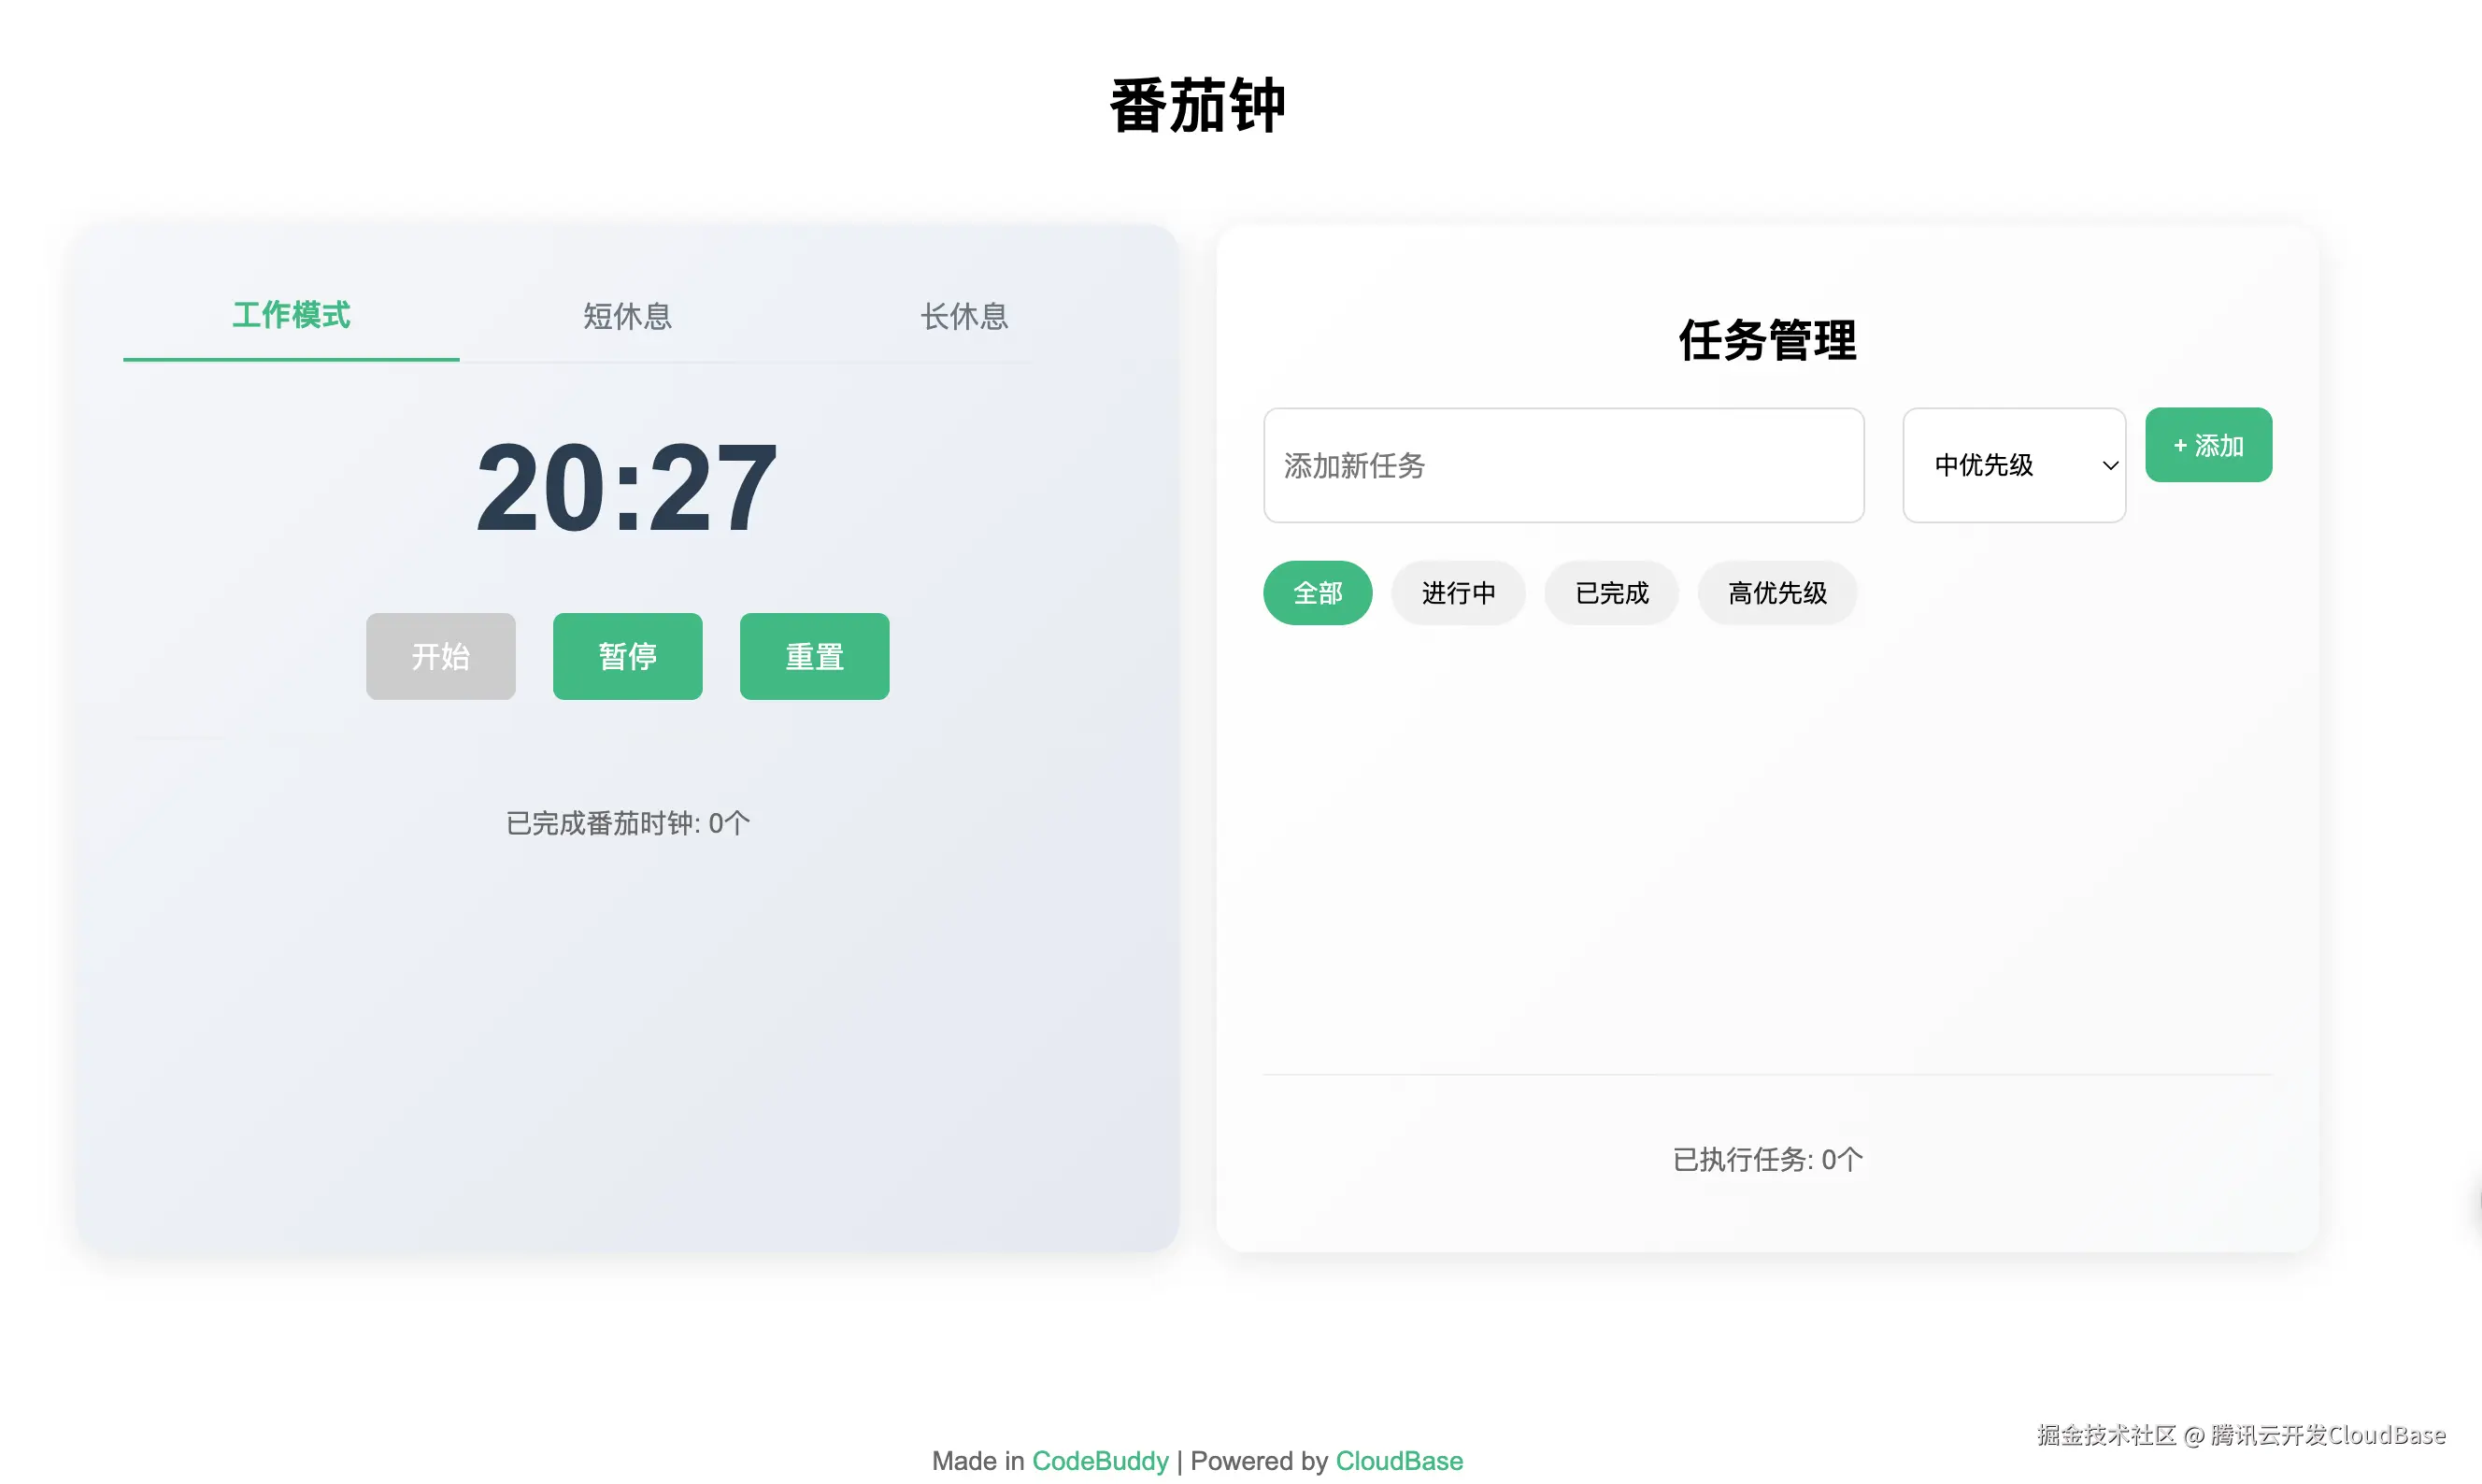Switch to the 长休息 tab

(964, 316)
